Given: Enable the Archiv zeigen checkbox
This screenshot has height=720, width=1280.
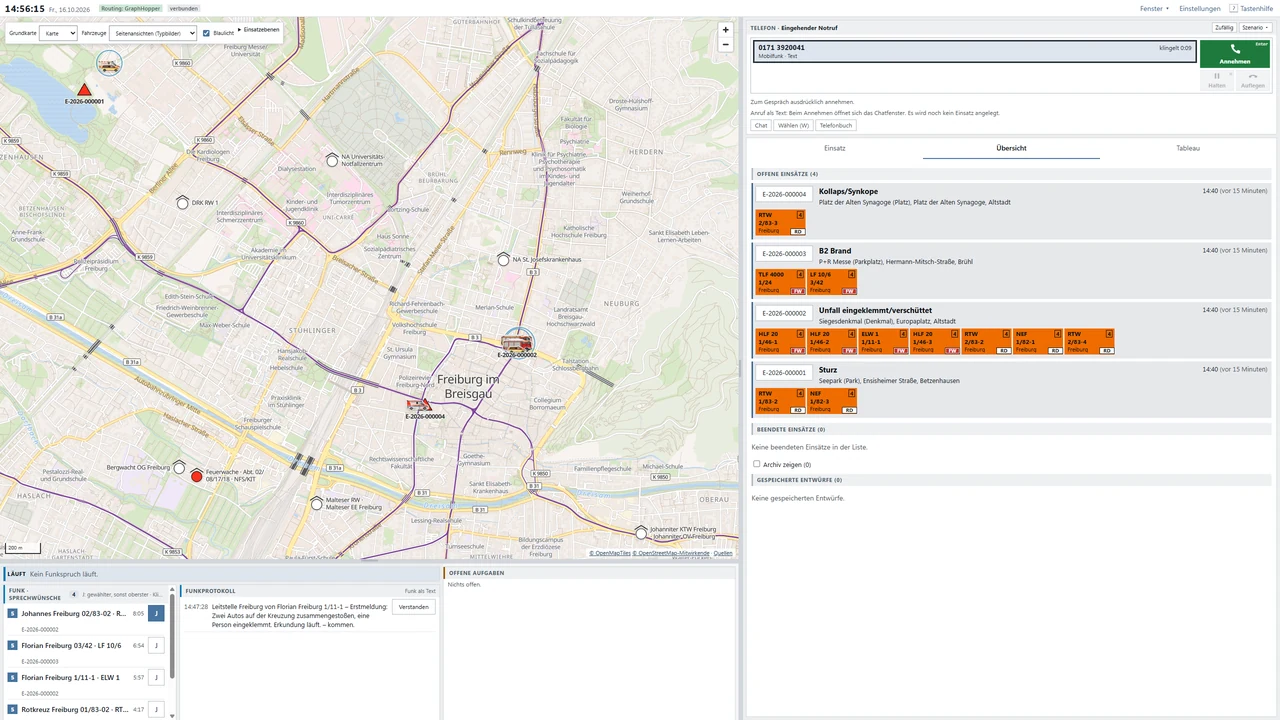Looking at the screenshot, I should coord(757,464).
